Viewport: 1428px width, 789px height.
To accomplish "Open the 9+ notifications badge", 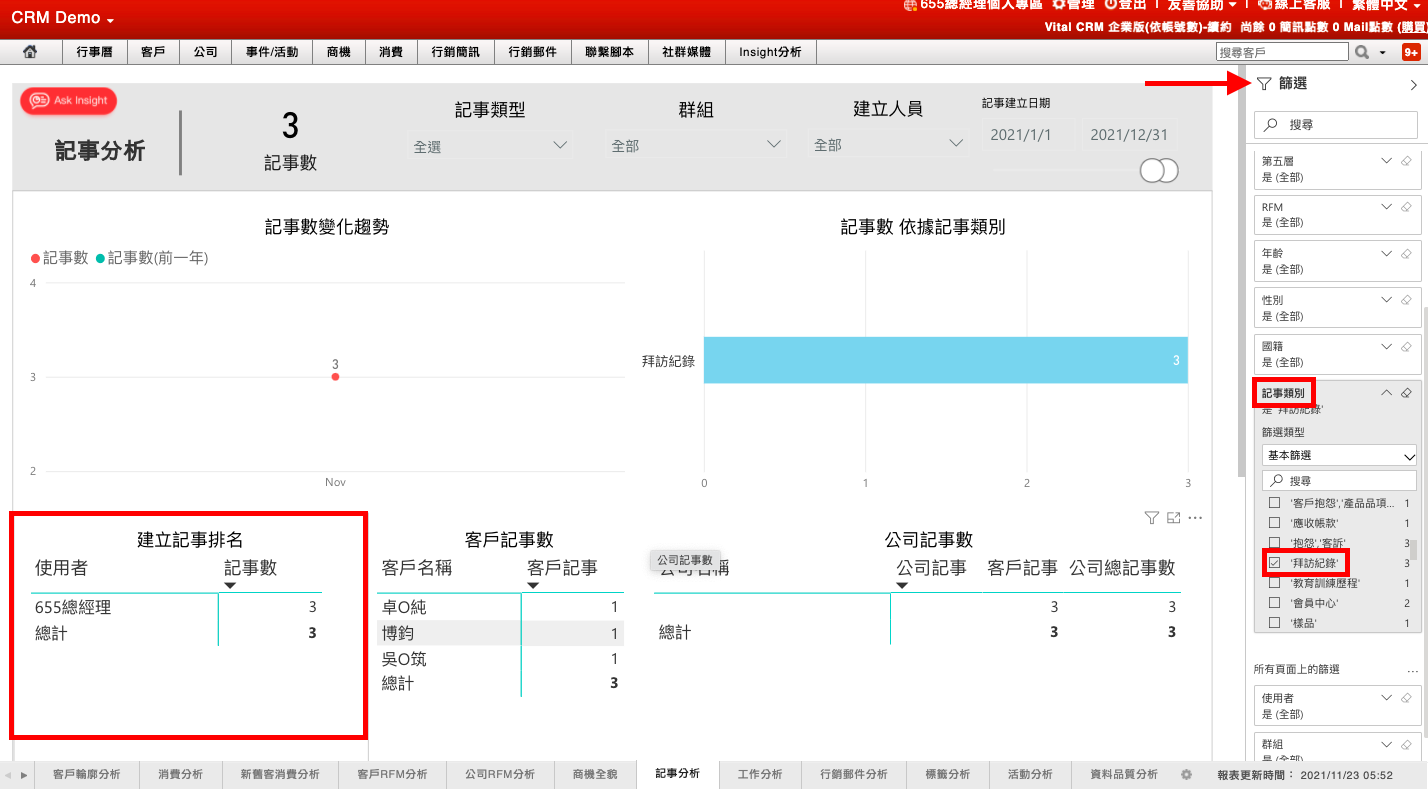I will 1411,52.
